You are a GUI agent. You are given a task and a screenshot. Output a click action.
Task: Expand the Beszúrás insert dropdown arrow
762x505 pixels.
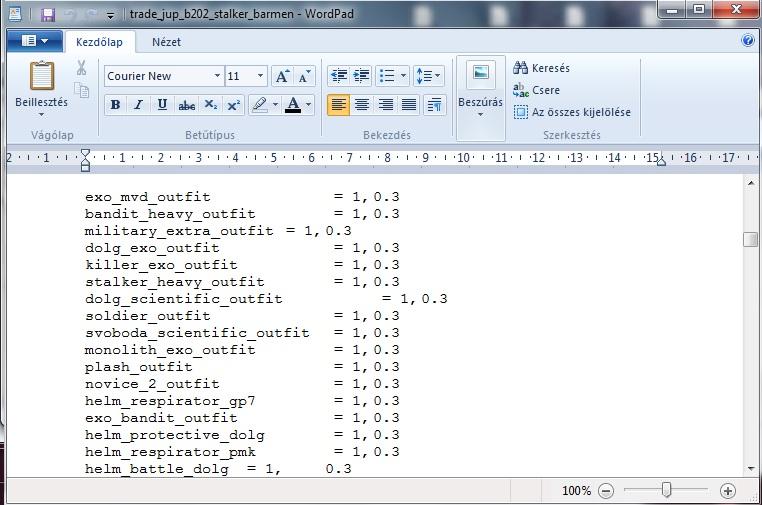(480, 115)
